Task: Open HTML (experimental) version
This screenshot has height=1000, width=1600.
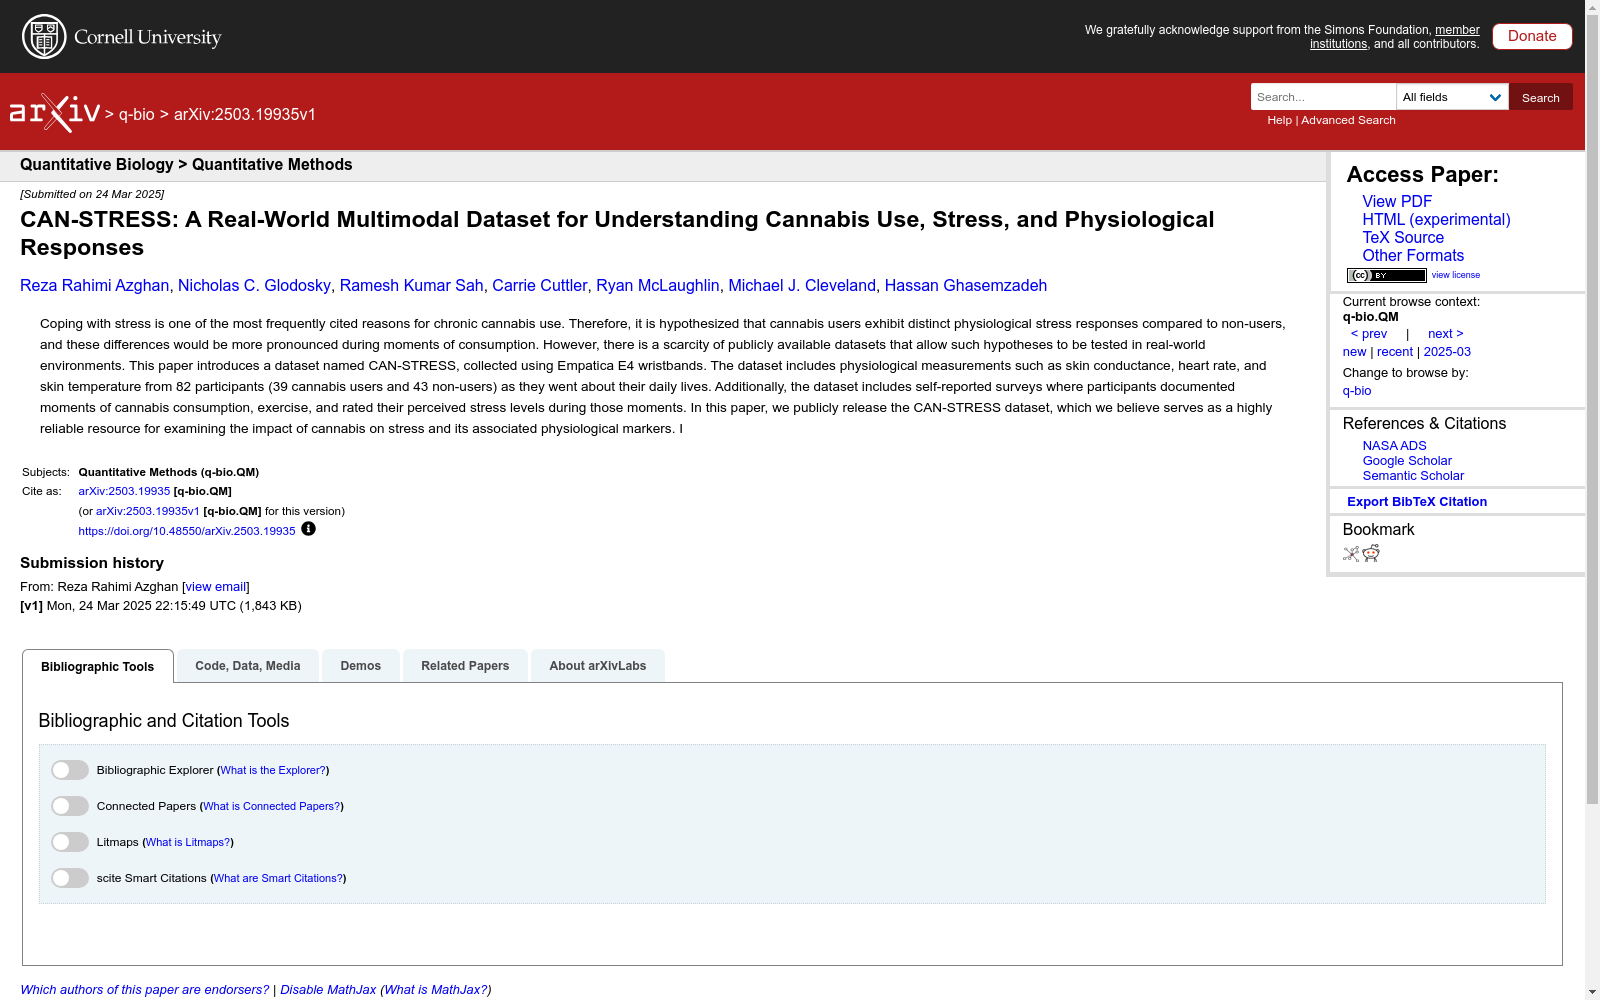Action: tap(1436, 220)
